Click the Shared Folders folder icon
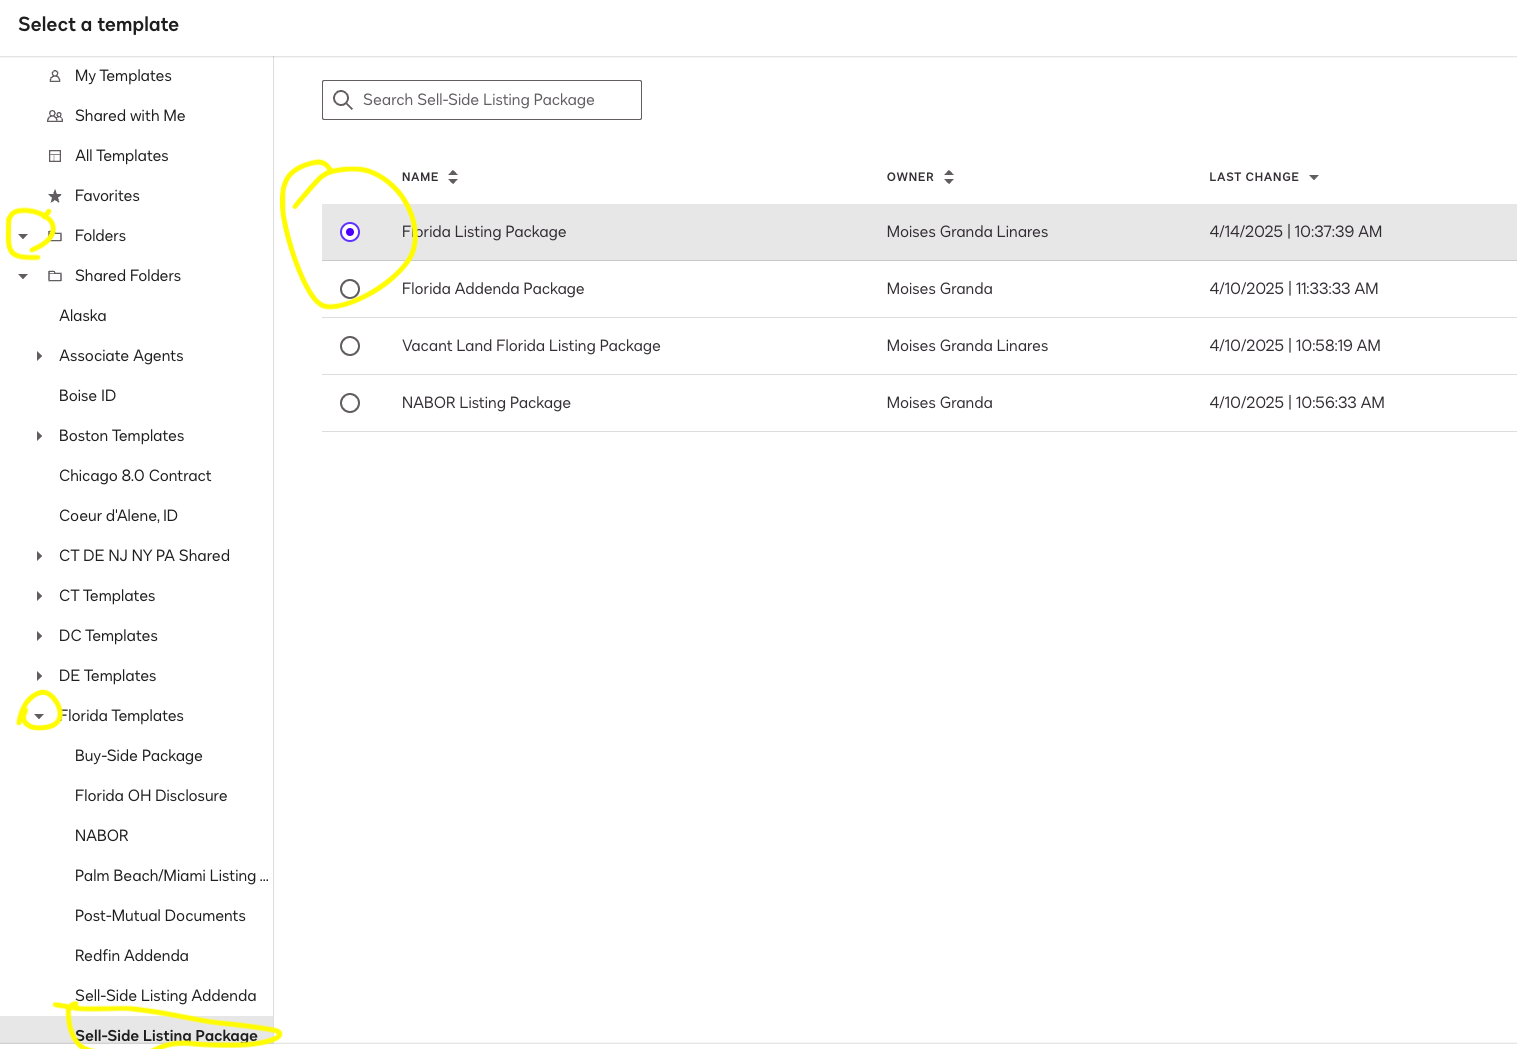Viewport: 1517px width, 1049px height. [x=55, y=276]
